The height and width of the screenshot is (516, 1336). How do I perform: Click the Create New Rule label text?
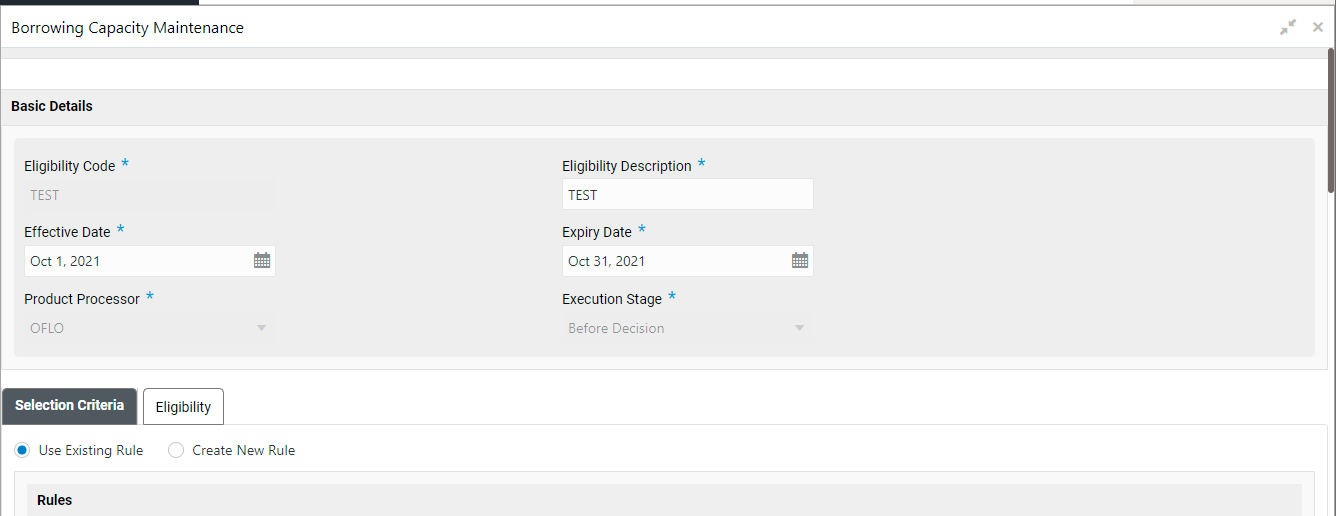(x=244, y=451)
